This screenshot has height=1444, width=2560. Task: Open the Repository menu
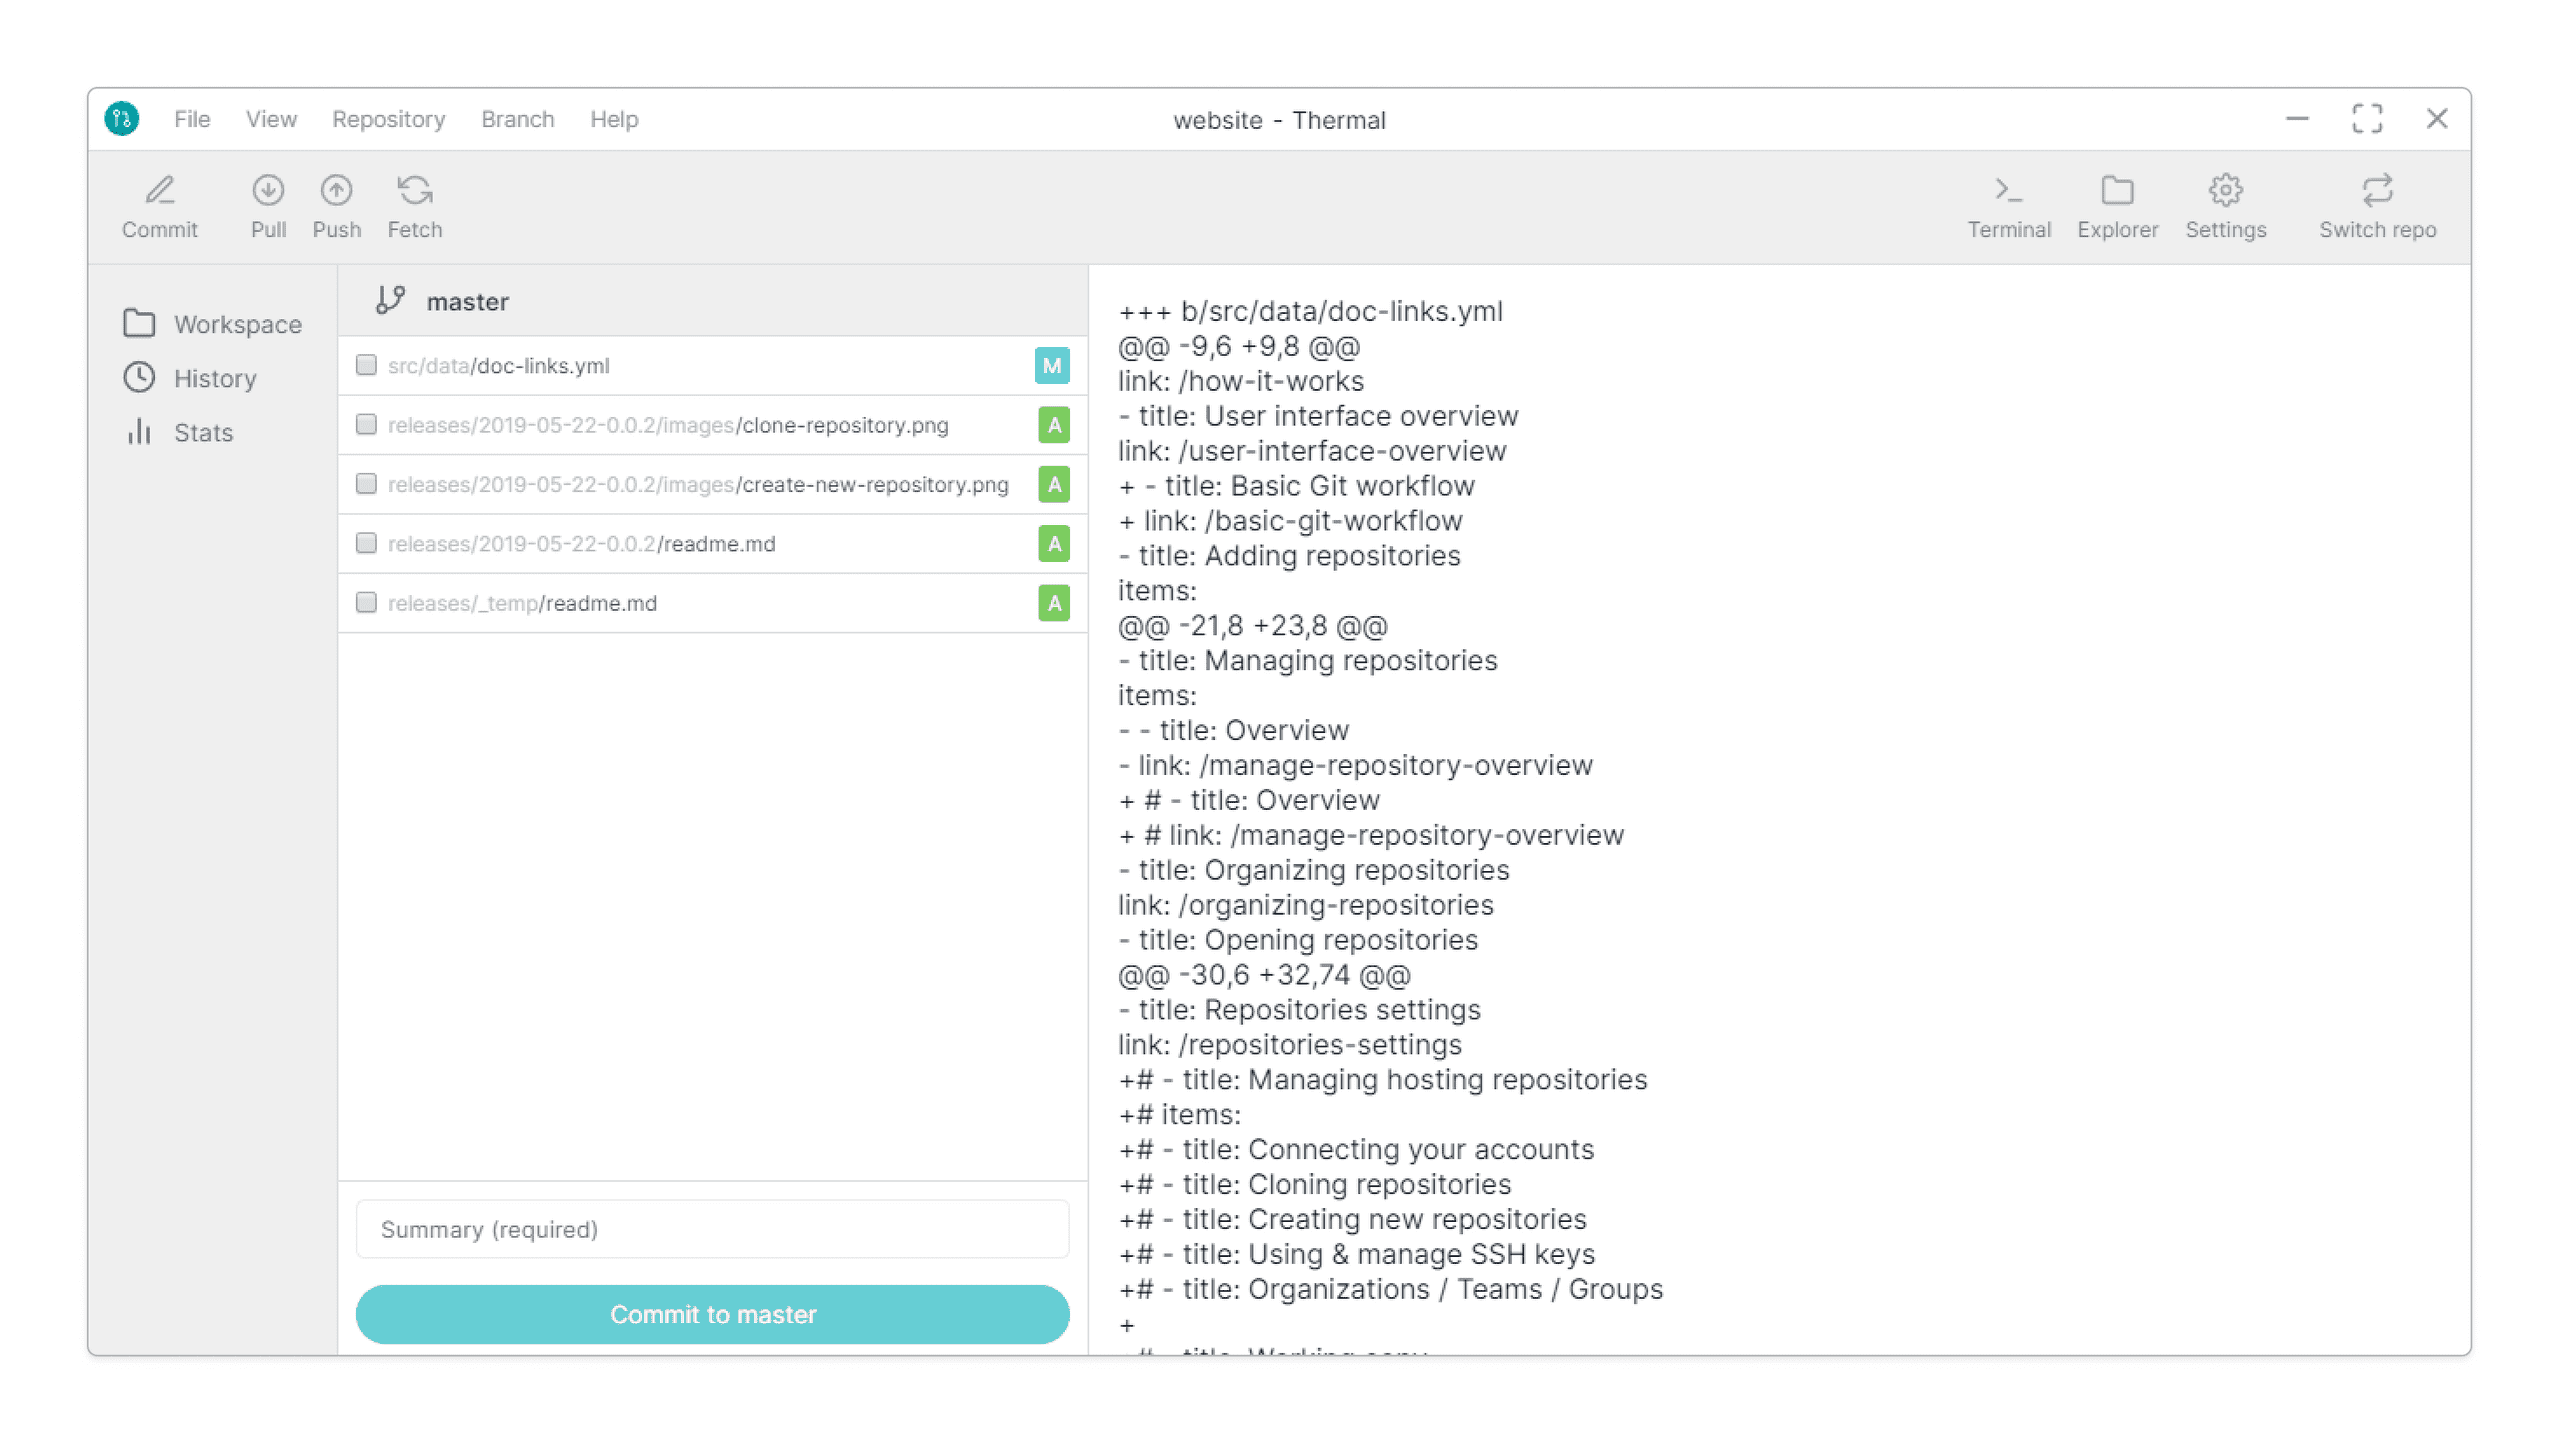tap(387, 118)
